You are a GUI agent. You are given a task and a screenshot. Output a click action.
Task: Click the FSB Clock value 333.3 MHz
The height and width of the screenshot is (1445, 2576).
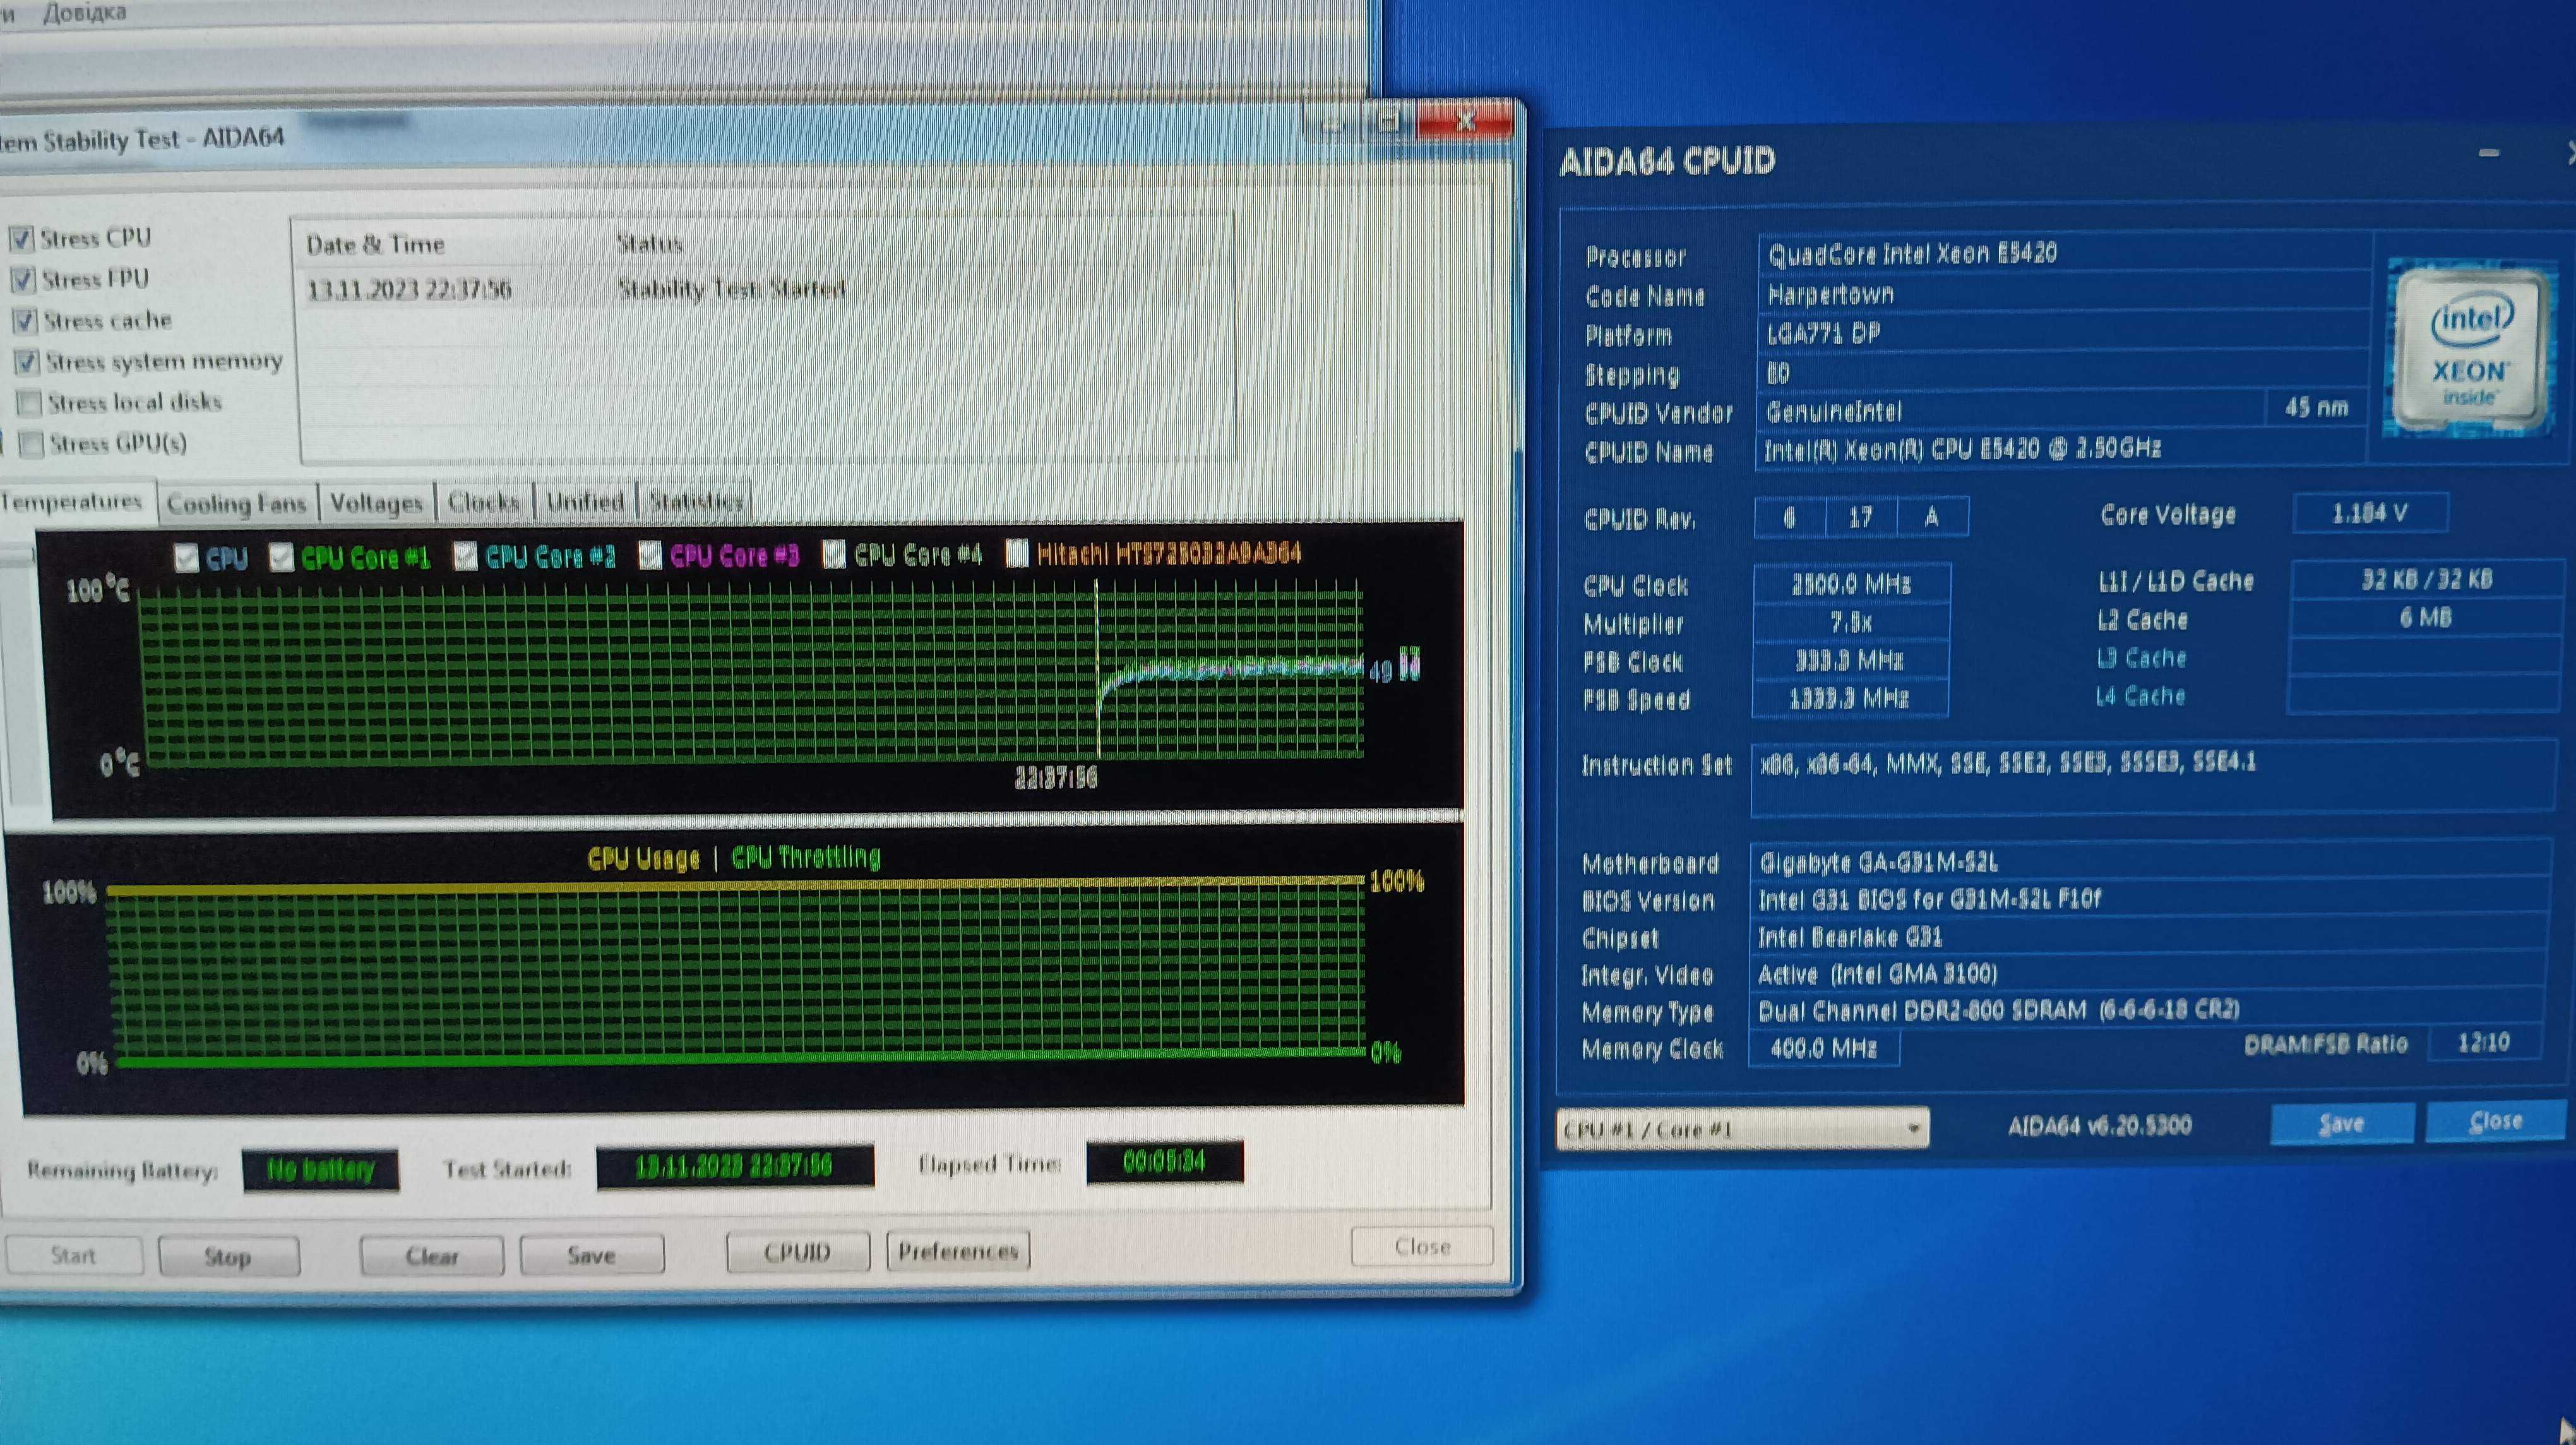click(x=1850, y=660)
